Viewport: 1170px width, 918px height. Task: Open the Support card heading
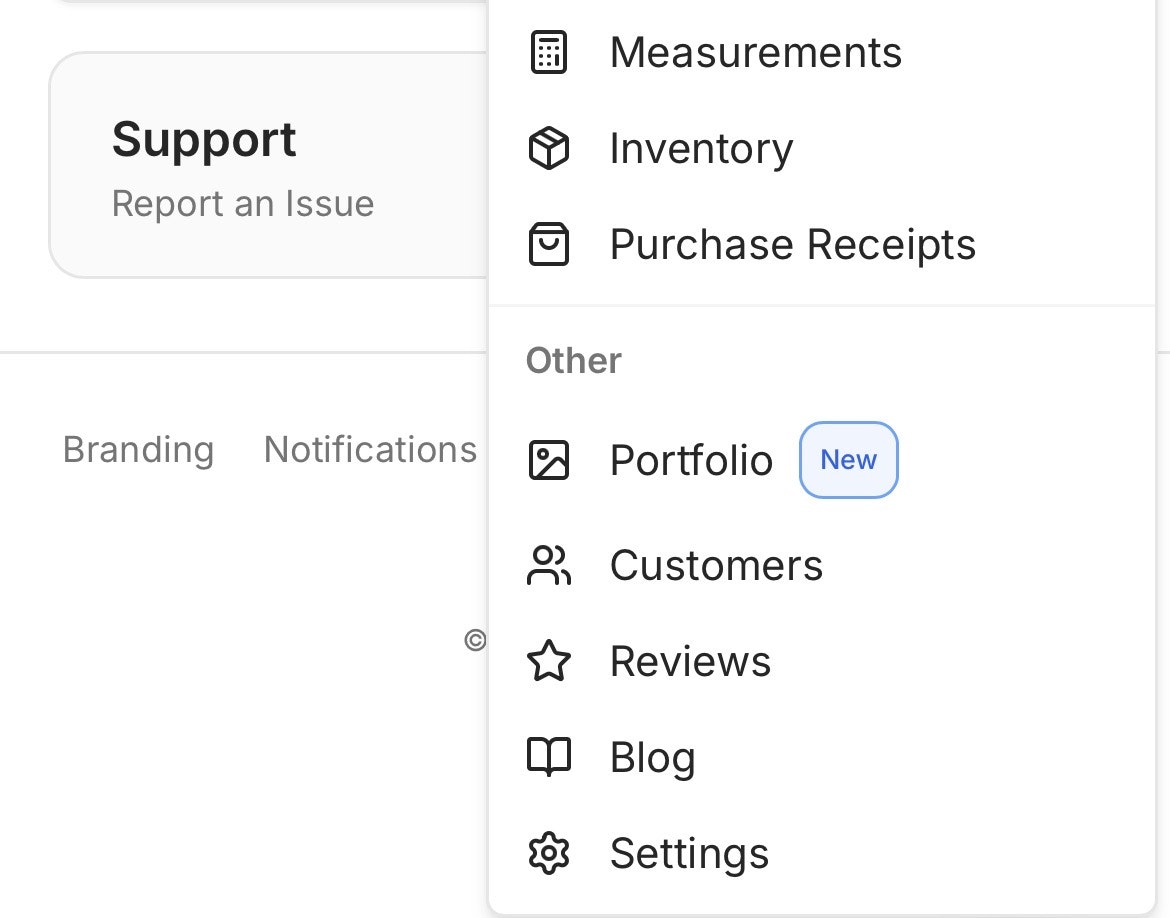click(204, 139)
